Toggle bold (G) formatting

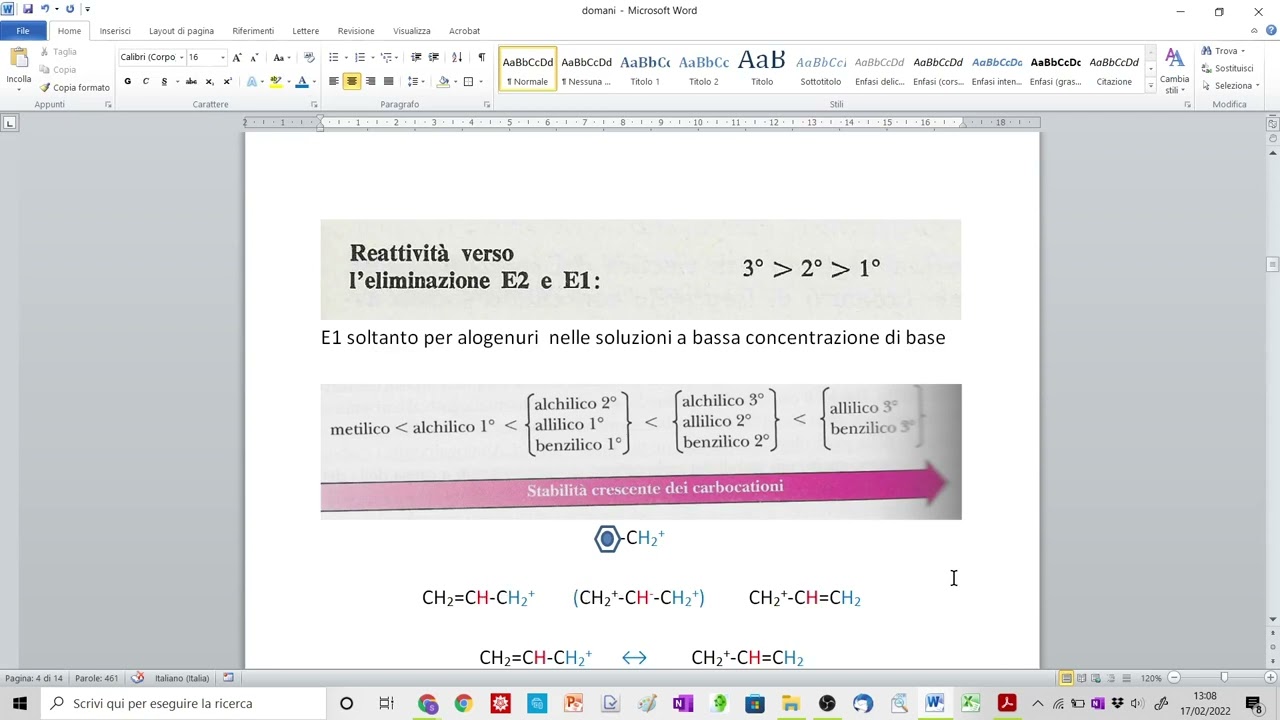click(x=127, y=81)
